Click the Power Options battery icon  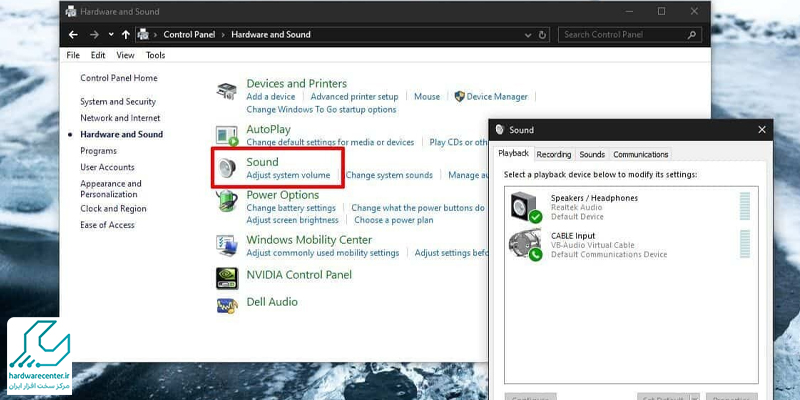click(x=227, y=201)
